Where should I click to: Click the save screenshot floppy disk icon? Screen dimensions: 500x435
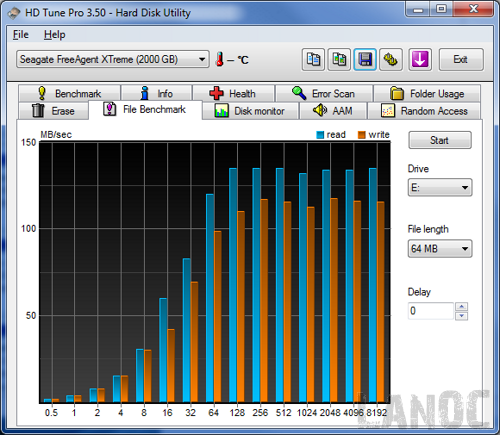point(365,60)
